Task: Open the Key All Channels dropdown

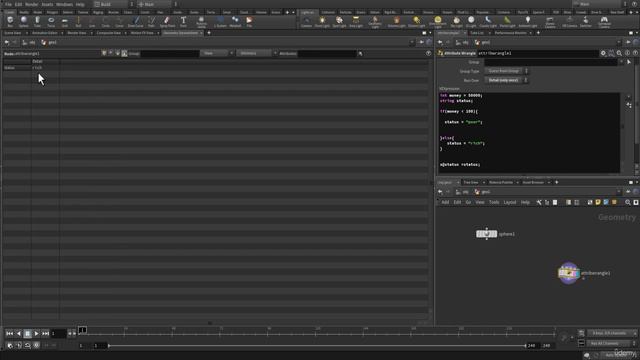Action: point(612,344)
